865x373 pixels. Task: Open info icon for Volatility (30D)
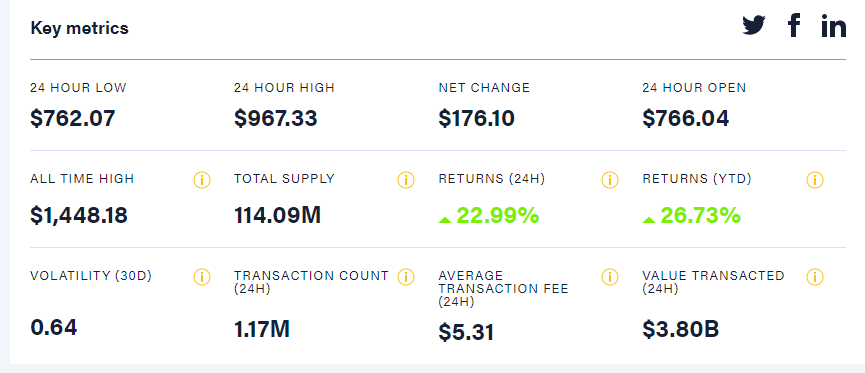[202, 277]
